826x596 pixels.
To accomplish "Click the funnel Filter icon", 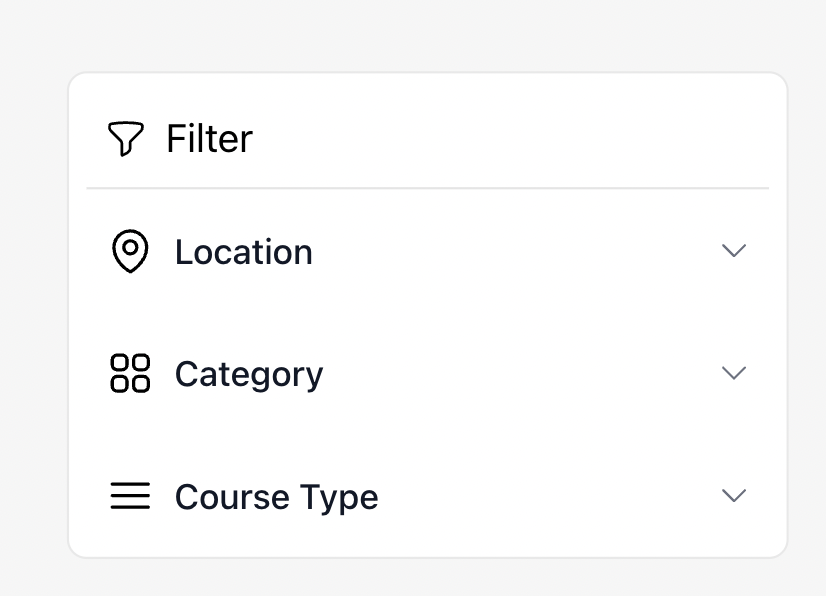I will click(125, 138).
